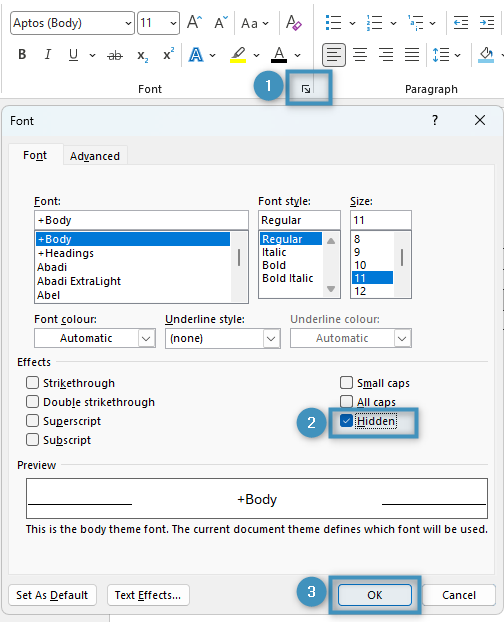Screen dimensions: 504x622
Task: Enable Subscript checkbox
Action: (33, 440)
